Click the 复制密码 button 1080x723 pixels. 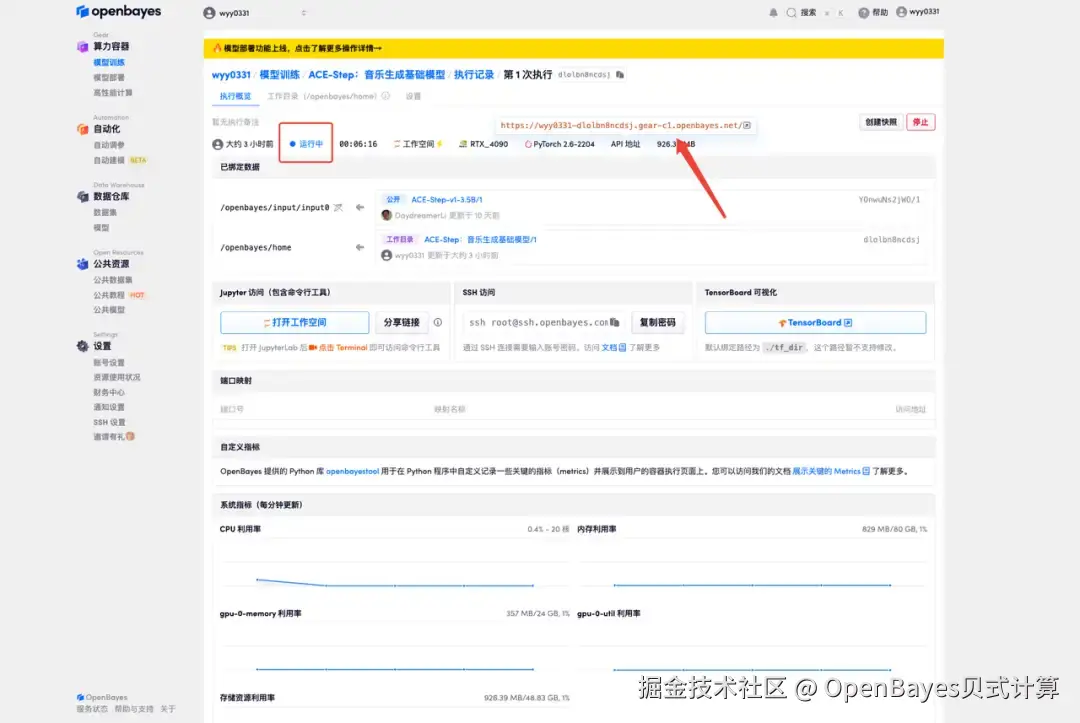point(657,322)
